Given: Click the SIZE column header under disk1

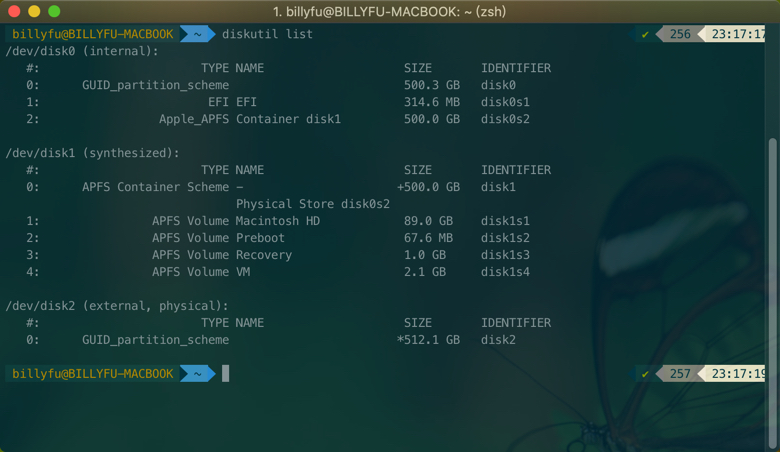Looking at the screenshot, I should pos(418,170).
